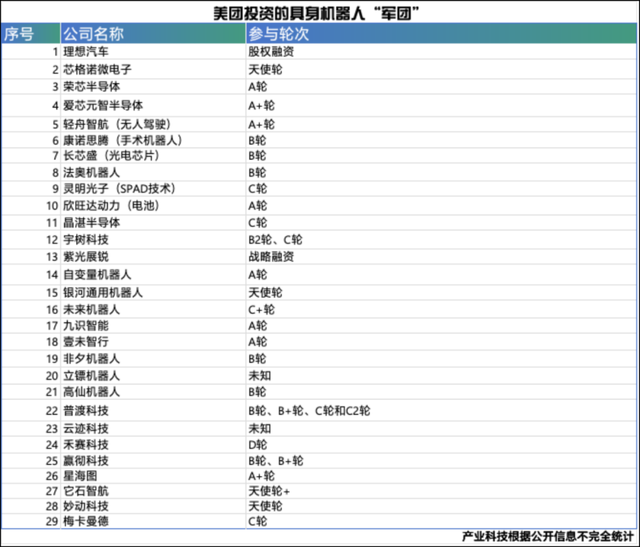Select the sequence number 12 cell
This screenshot has width=640, height=547.
(x=31, y=240)
